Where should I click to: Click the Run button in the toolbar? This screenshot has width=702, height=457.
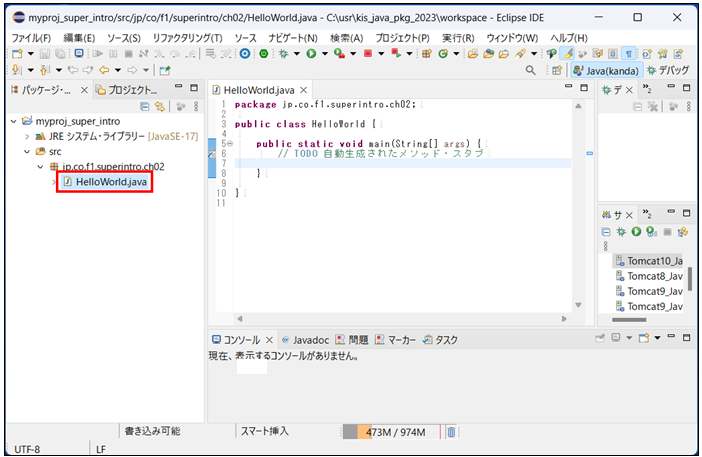coord(311,53)
